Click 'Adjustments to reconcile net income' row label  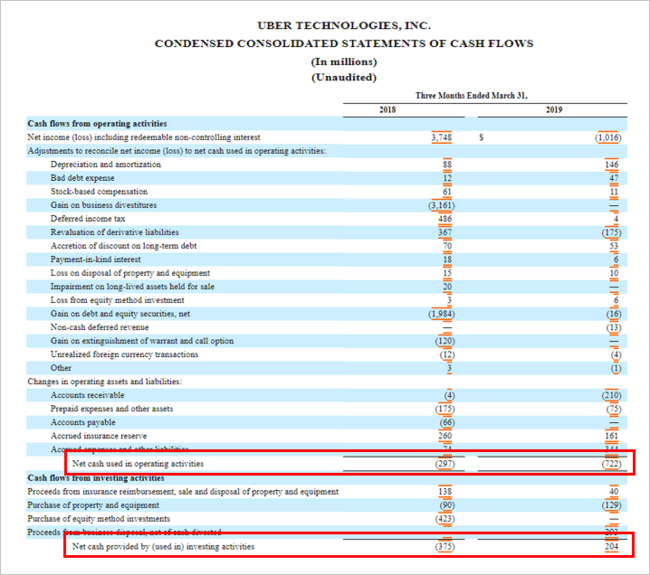point(177,151)
